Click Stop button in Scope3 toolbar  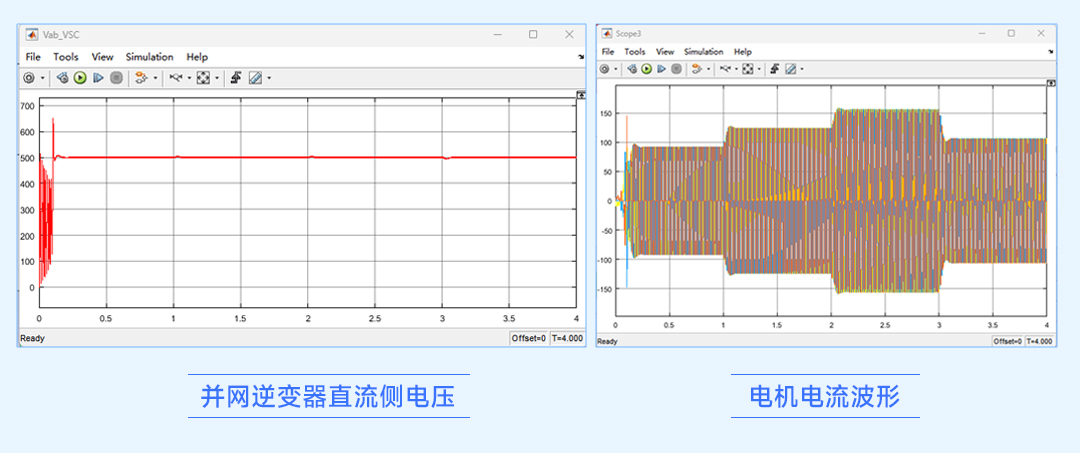(676, 69)
